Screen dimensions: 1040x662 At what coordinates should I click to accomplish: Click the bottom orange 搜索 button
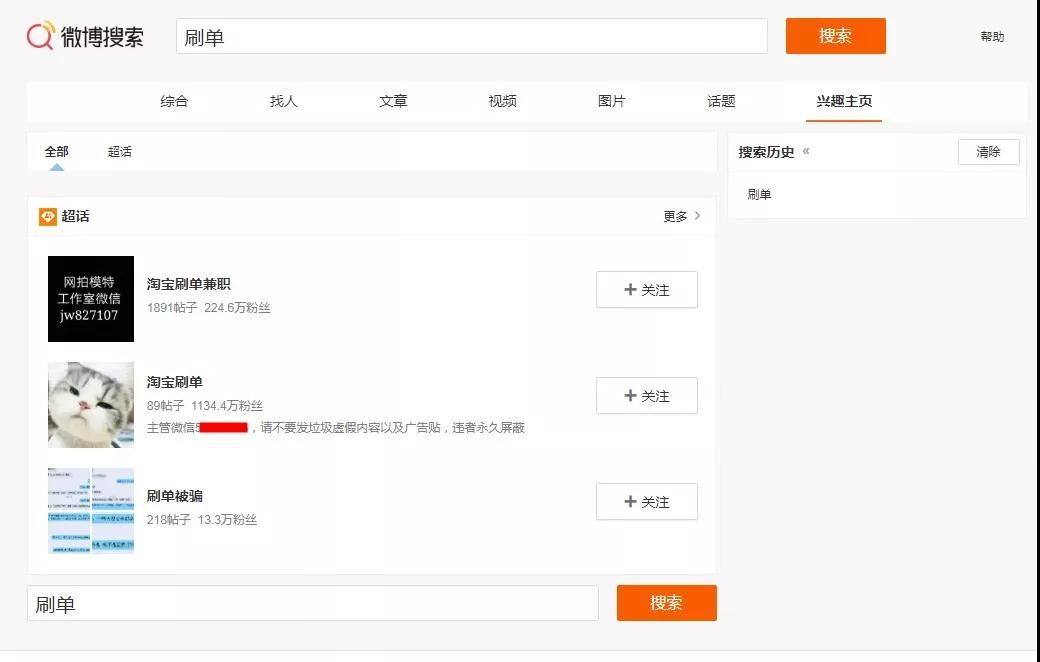(x=667, y=603)
